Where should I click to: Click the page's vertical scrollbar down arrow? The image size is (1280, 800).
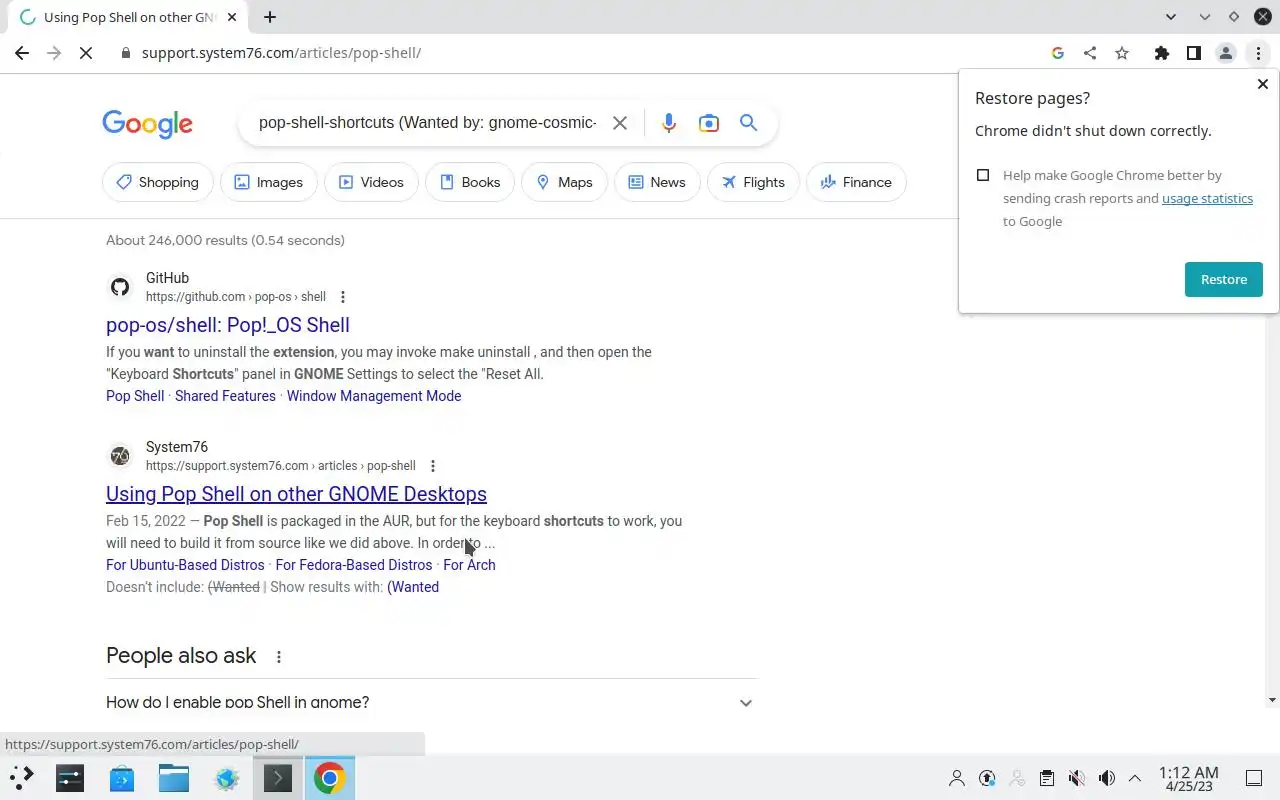(x=1272, y=701)
